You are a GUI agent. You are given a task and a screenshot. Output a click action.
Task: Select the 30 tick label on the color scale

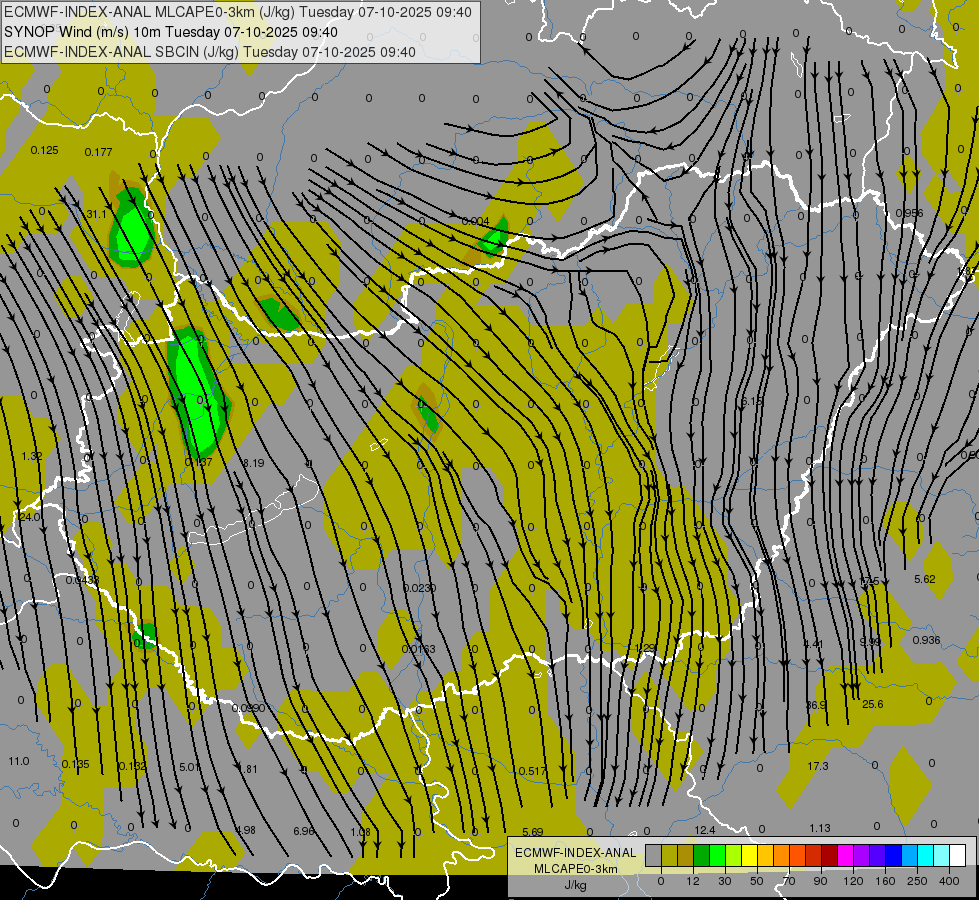click(725, 881)
